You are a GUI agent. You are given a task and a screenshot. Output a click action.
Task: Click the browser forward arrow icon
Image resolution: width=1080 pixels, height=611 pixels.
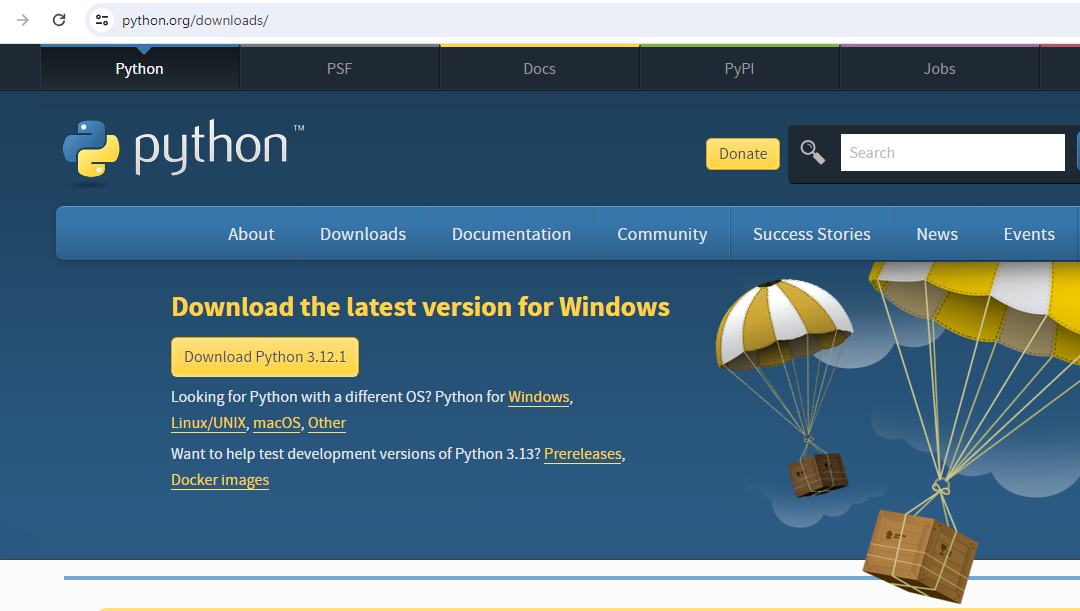click(x=23, y=20)
